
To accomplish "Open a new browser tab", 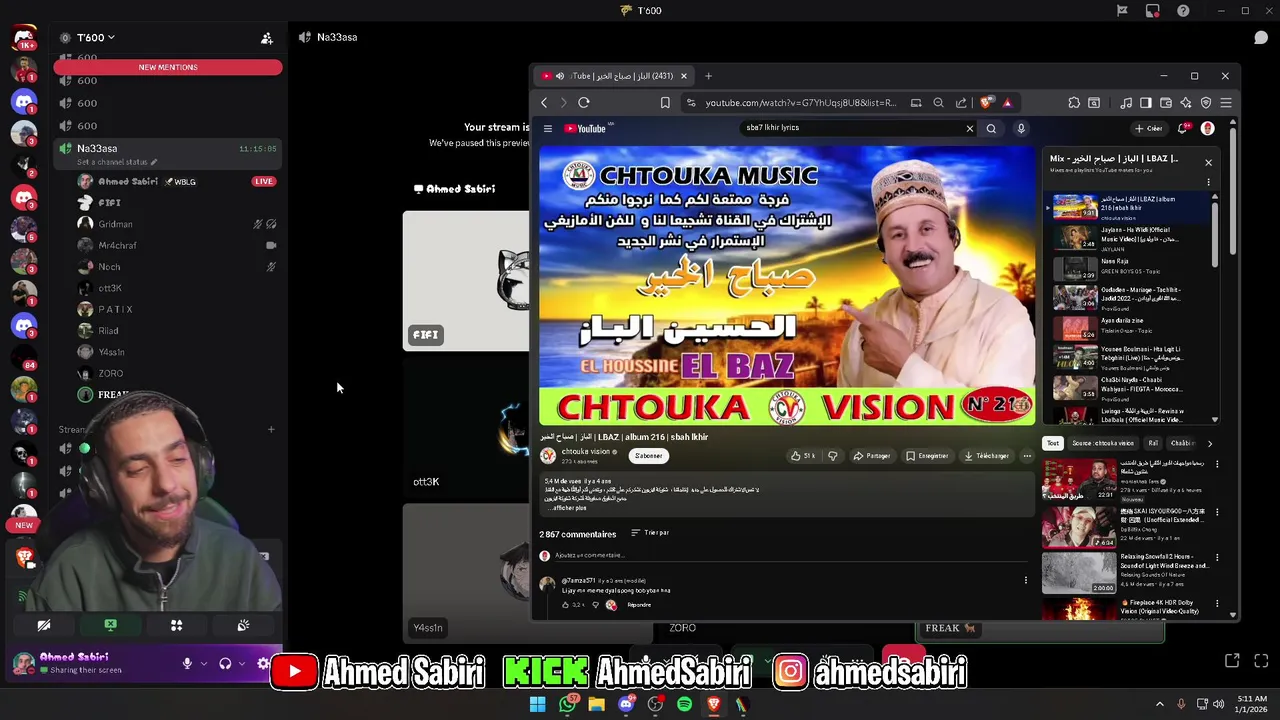I will pos(708,76).
